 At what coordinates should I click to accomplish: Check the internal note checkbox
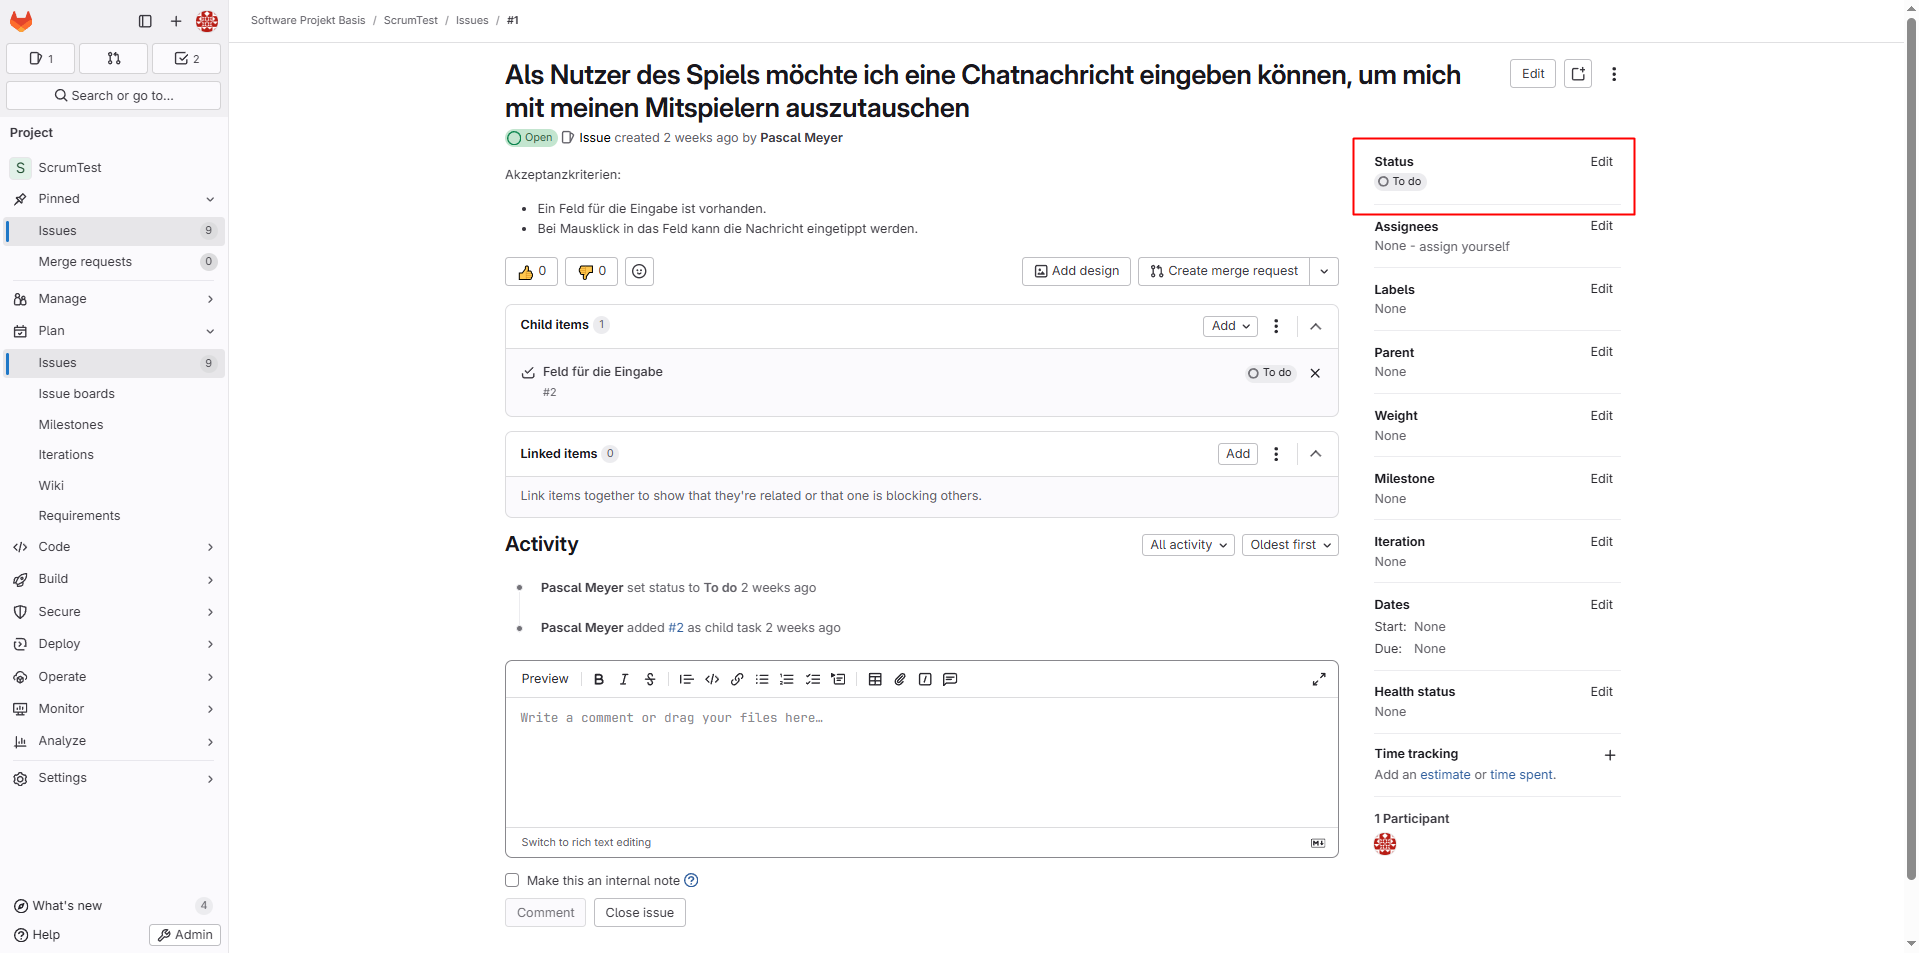[512, 881]
